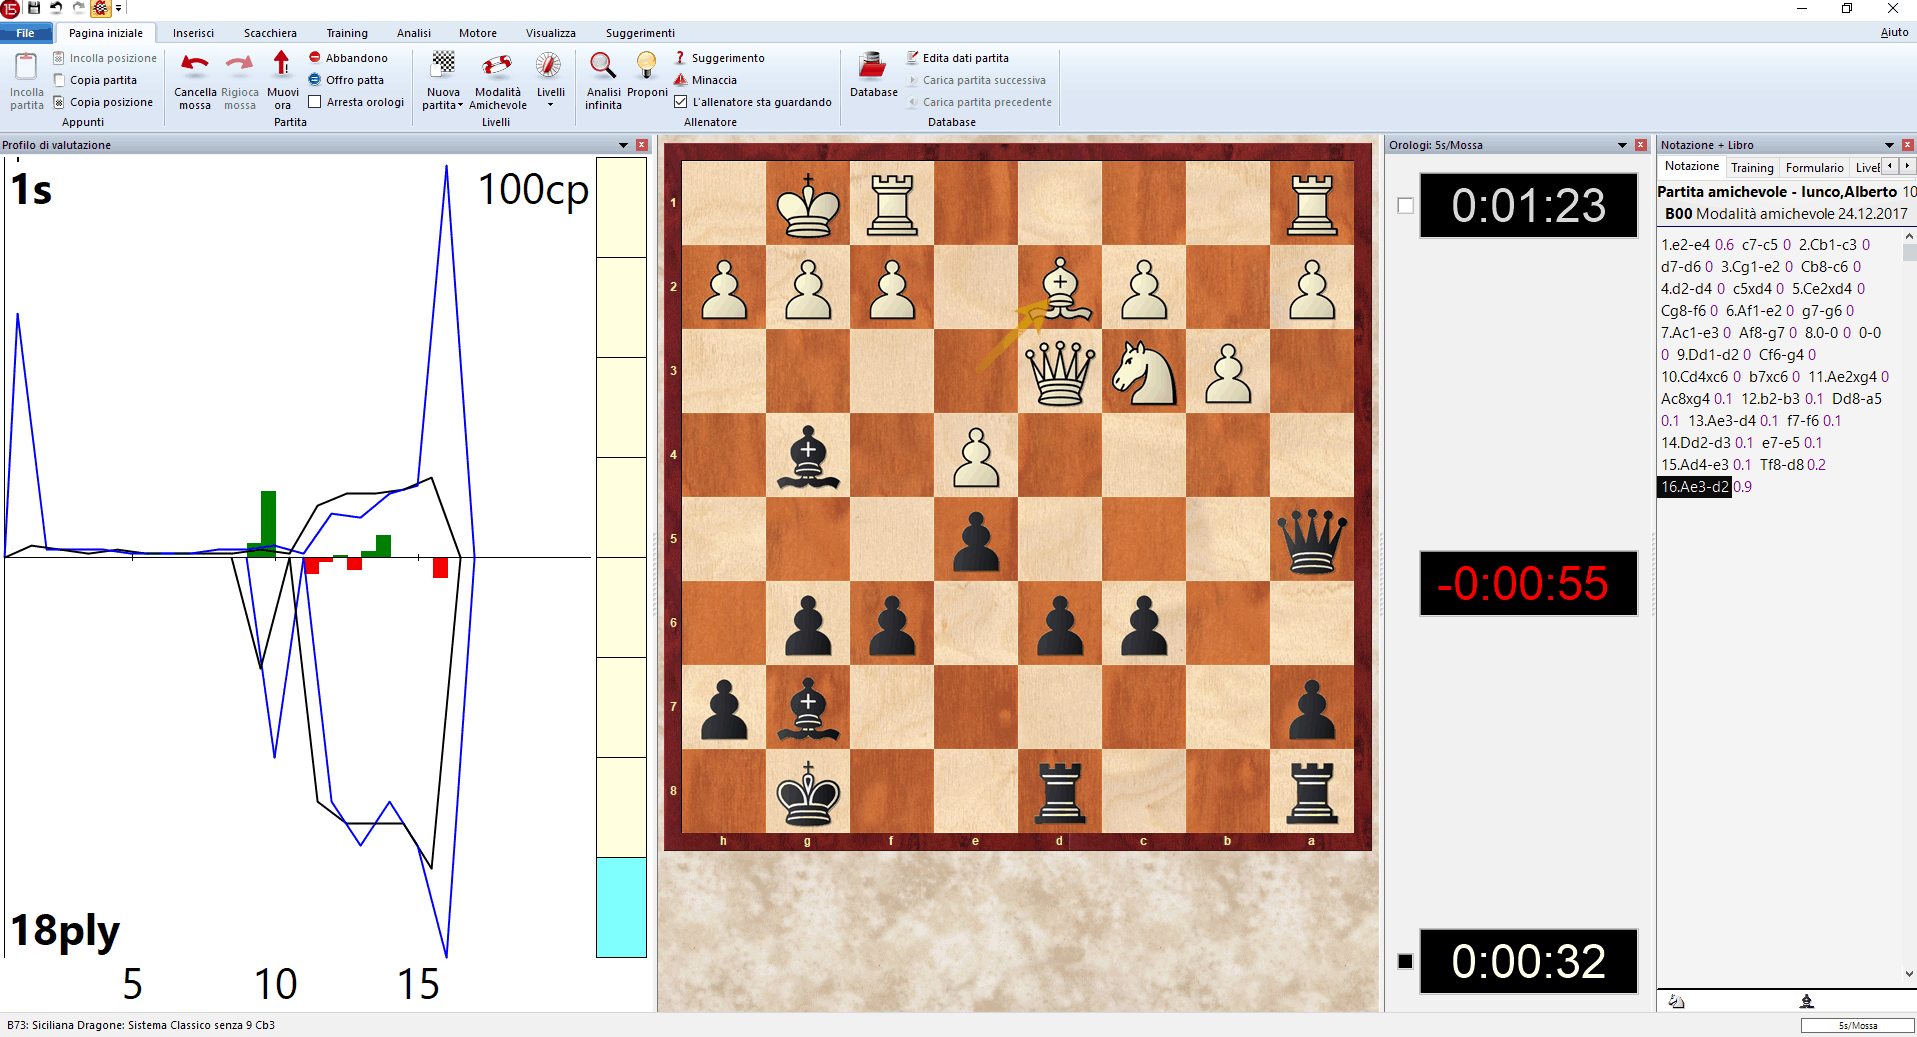This screenshot has width=1917, height=1037.
Task: Uncheck L'allenatore sta guardando checkbox
Action: click(681, 102)
